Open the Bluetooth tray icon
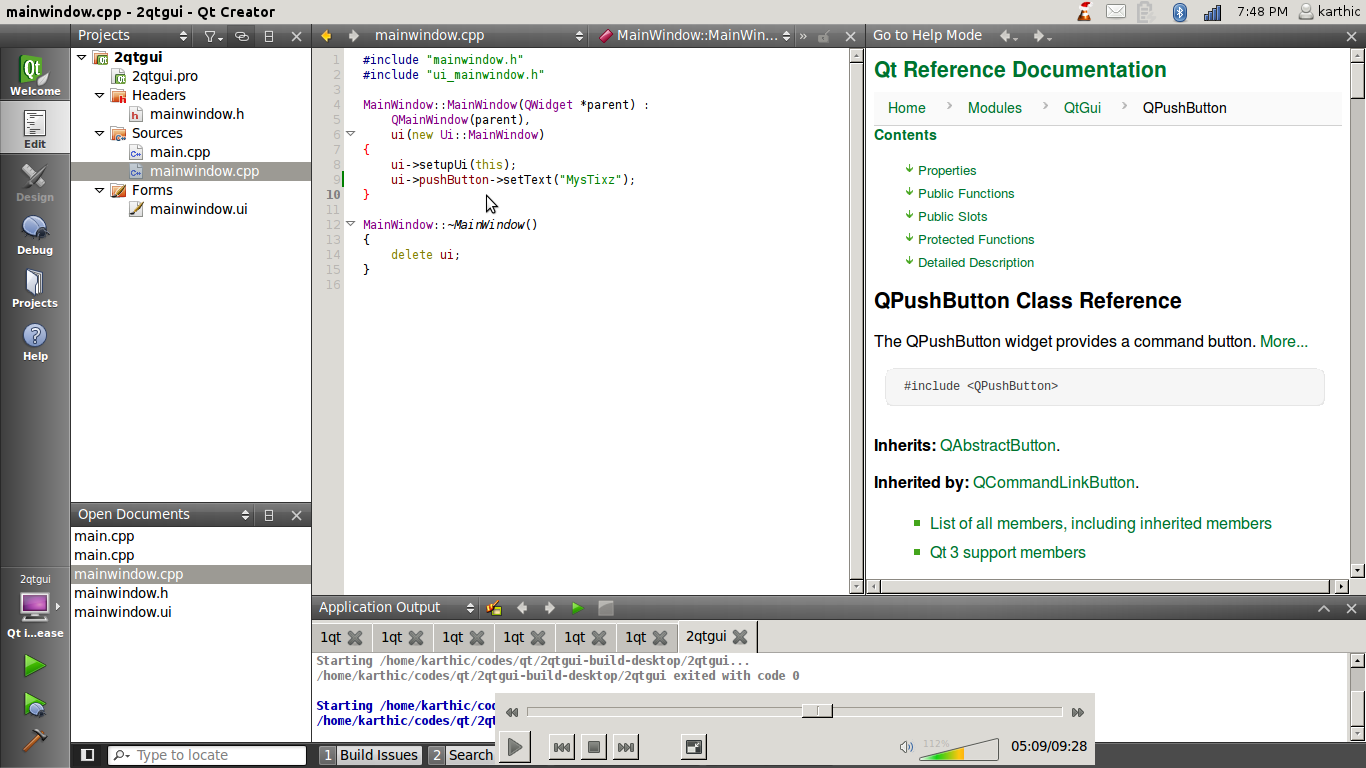1366x768 pixels. 1179,12
